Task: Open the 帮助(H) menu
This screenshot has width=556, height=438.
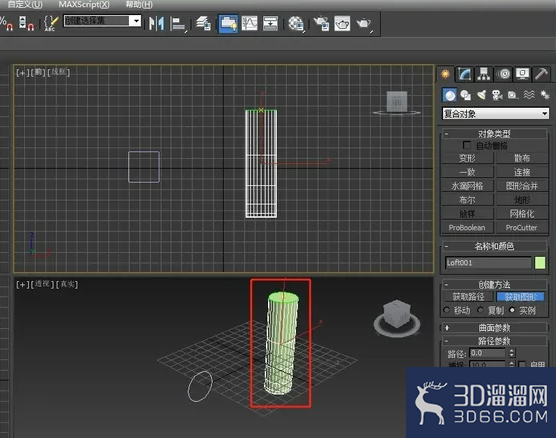Action: [x=139, y=4]
